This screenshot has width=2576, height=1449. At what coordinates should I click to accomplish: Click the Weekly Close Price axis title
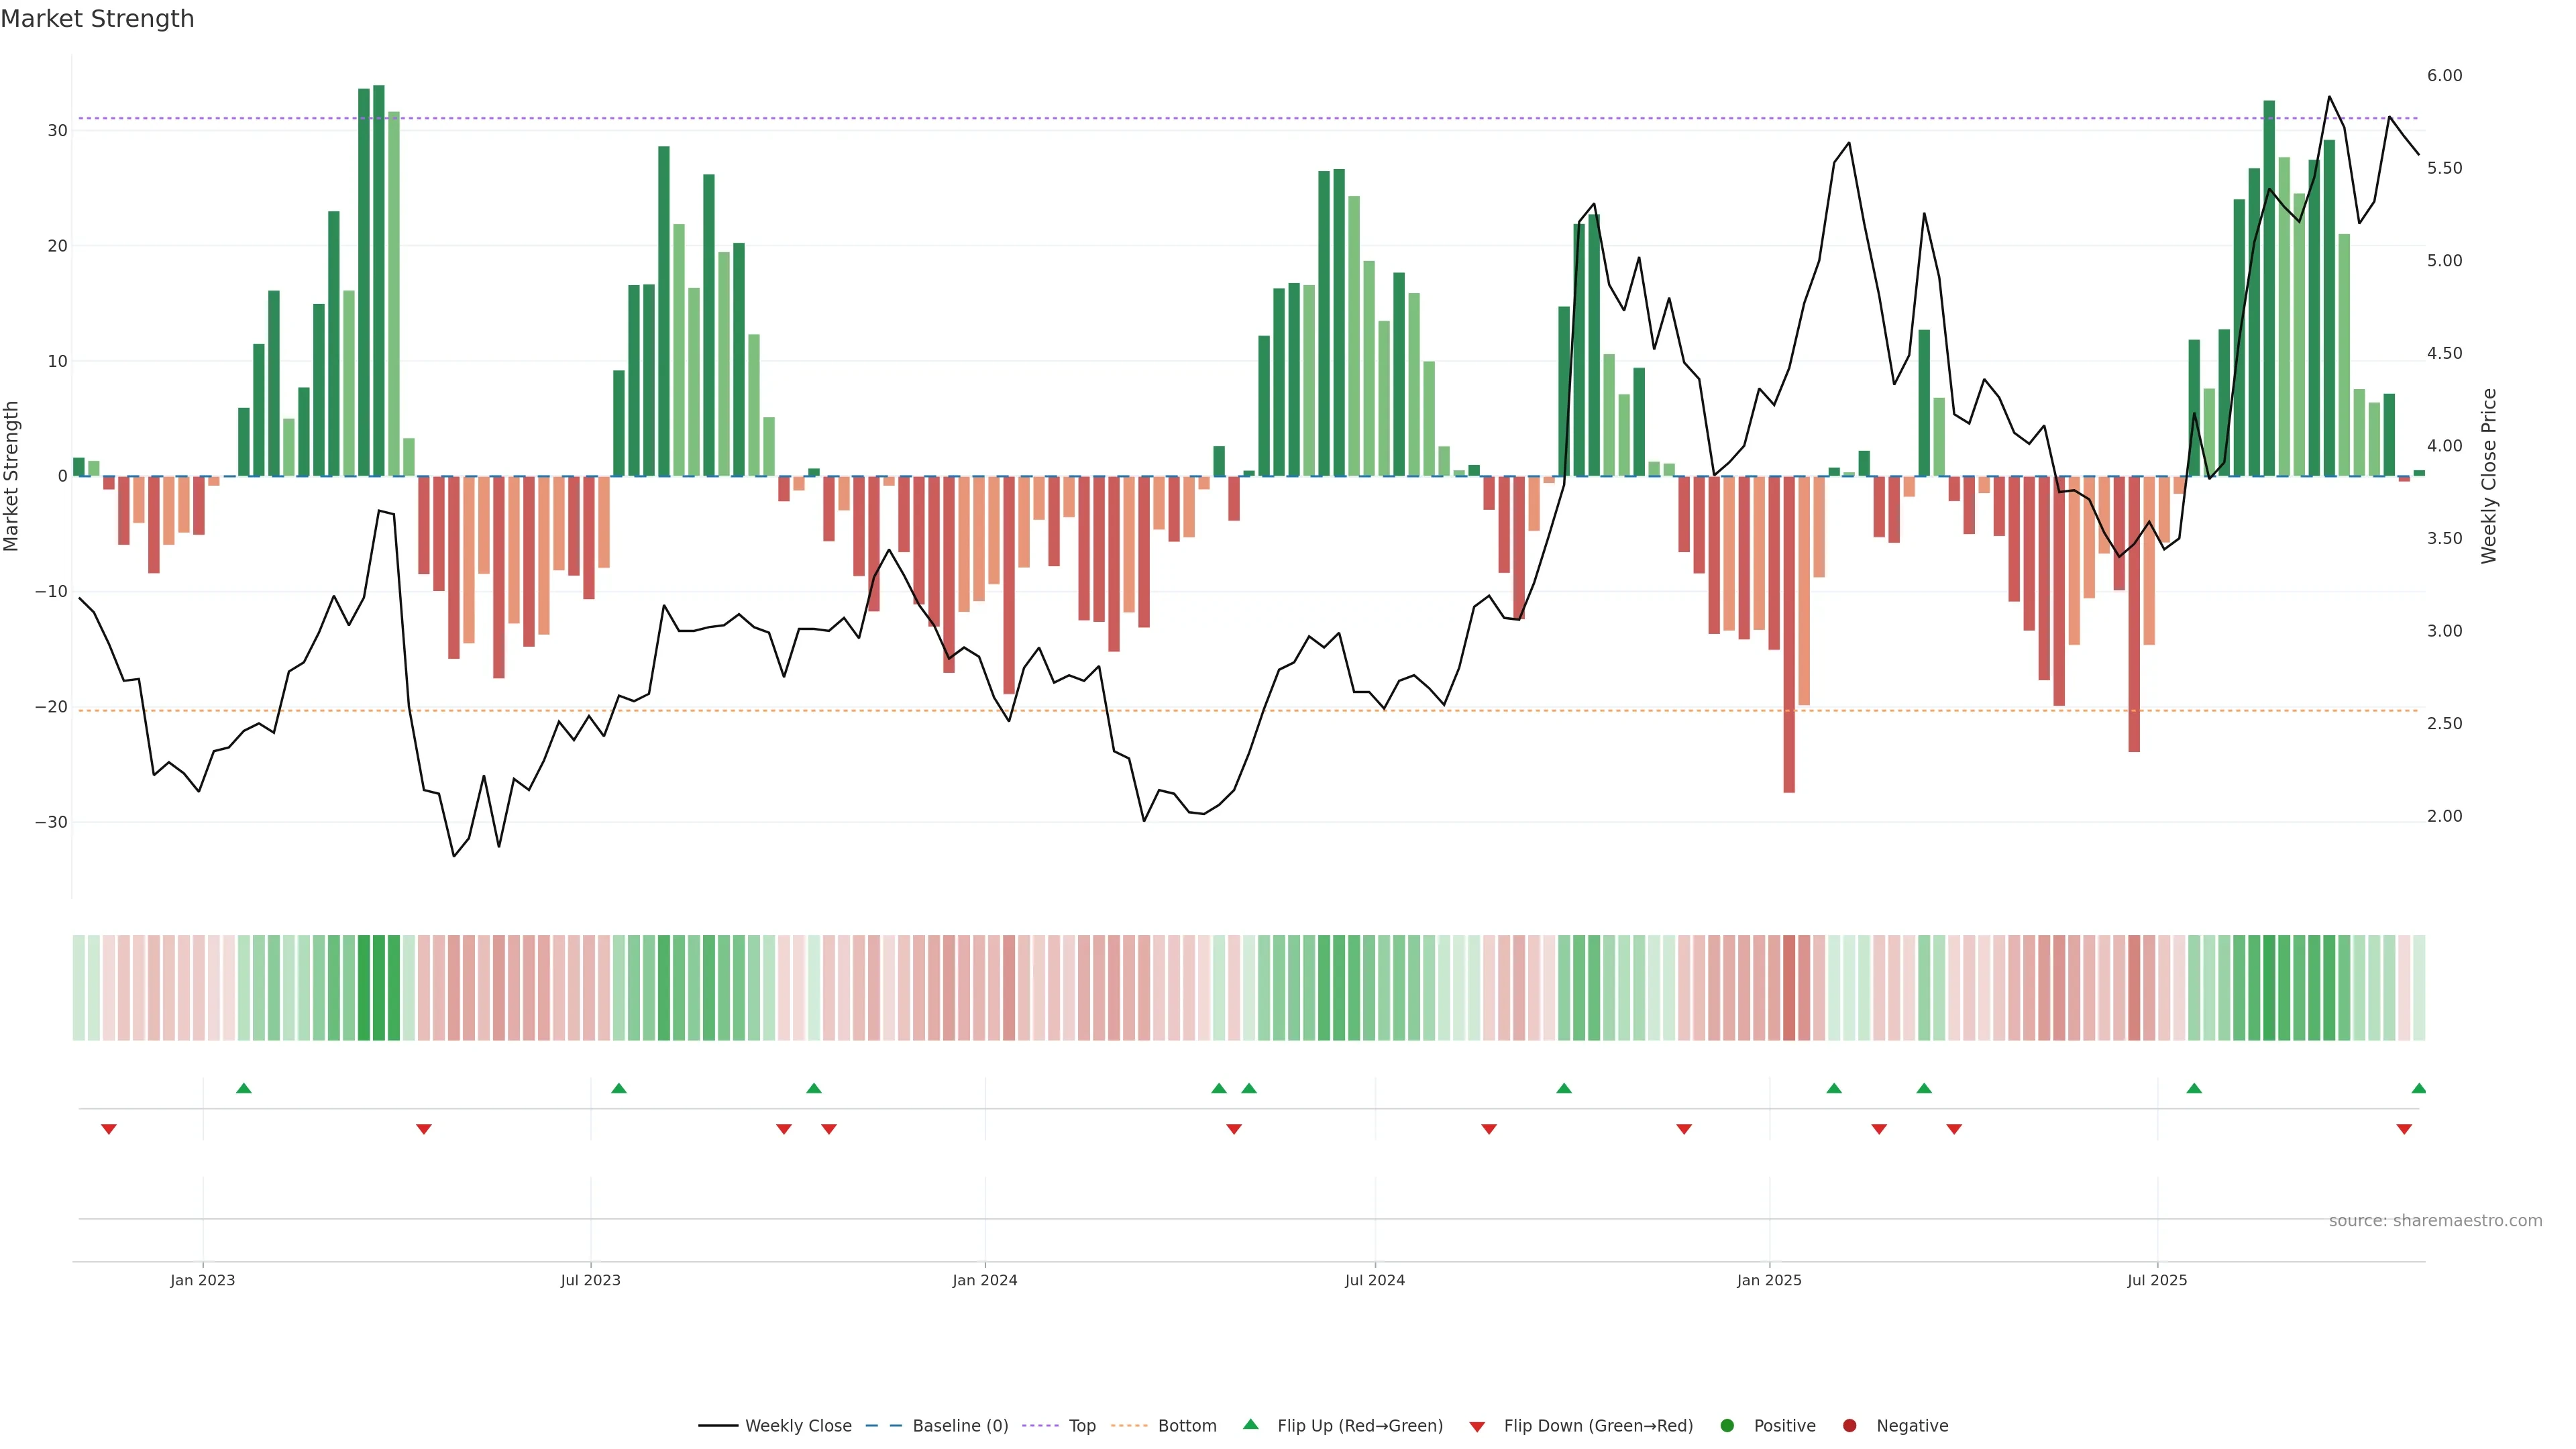pyautogui.click(x=2489, y=476)
